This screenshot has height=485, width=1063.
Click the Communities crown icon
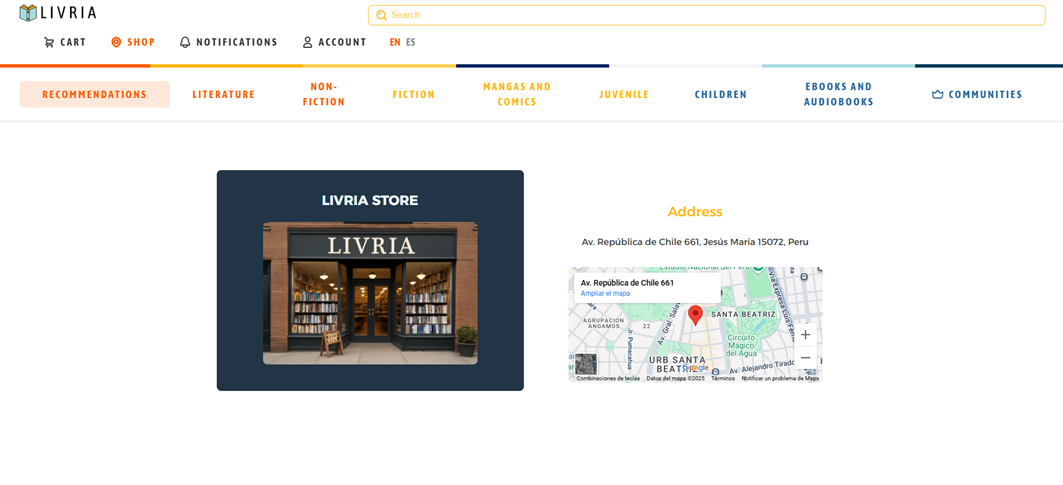coord(938,95)
